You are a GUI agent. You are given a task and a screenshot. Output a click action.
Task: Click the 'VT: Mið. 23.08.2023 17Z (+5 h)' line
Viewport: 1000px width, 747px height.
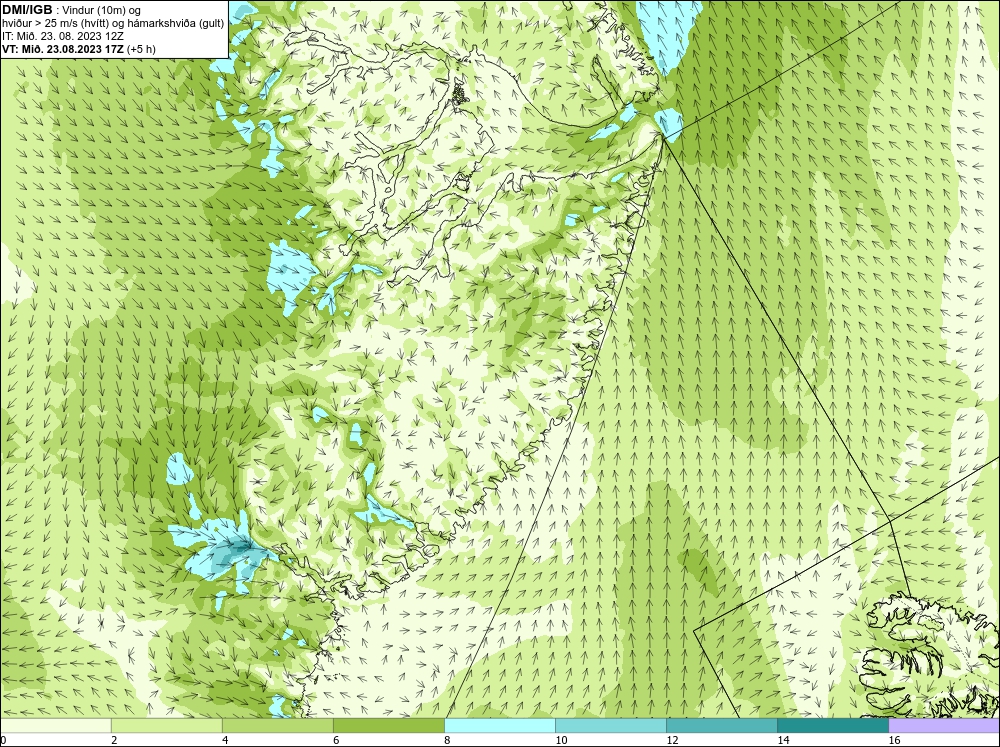click(x=79, y=49)
